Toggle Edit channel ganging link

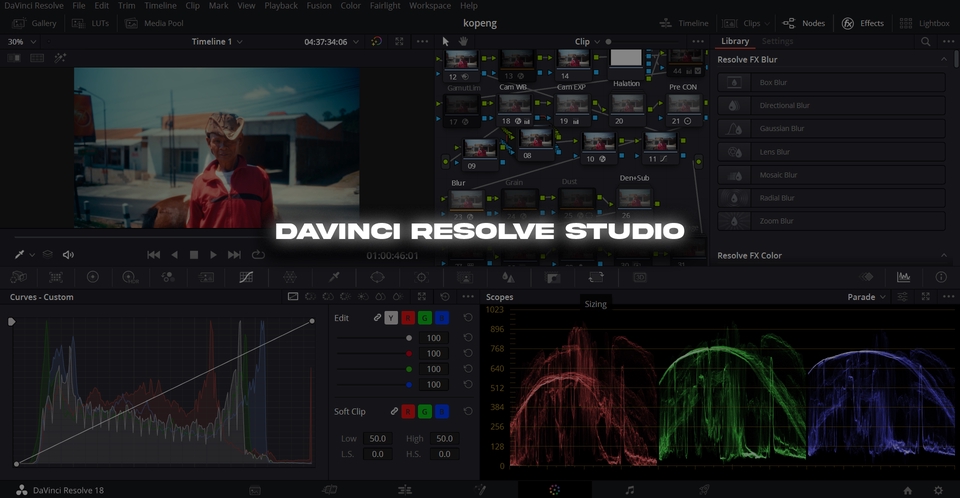pyautogui.click(x=377, y=318)
